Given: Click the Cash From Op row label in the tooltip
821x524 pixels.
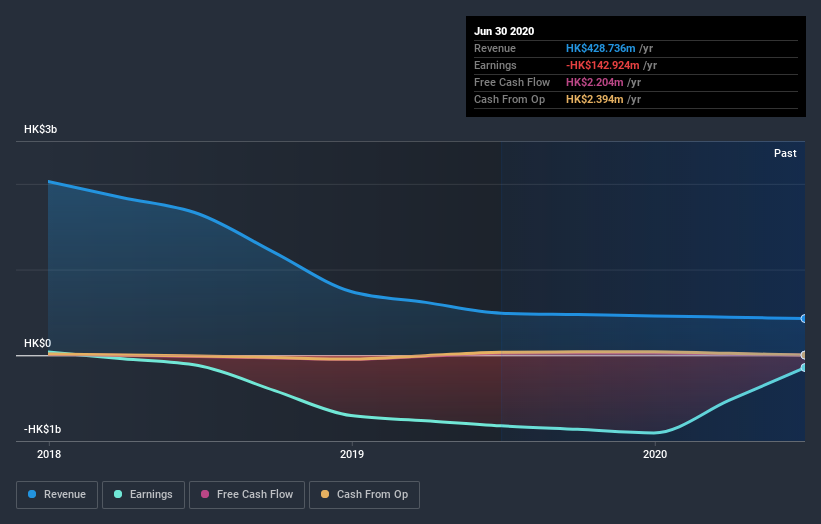Looking at the screenshot, I should click(509, 99).
